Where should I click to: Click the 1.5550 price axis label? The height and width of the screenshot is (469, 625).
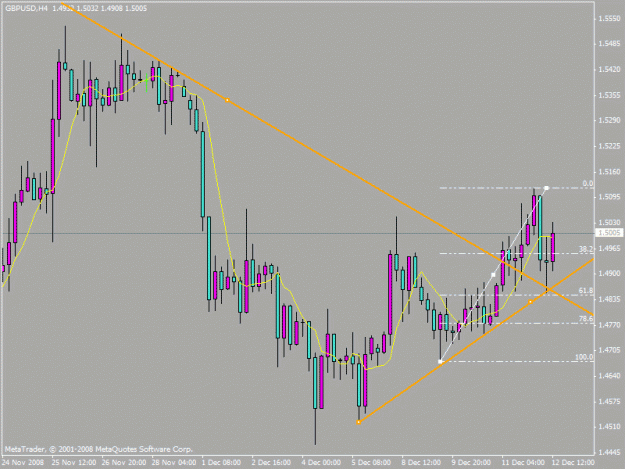tap(609, 18)
